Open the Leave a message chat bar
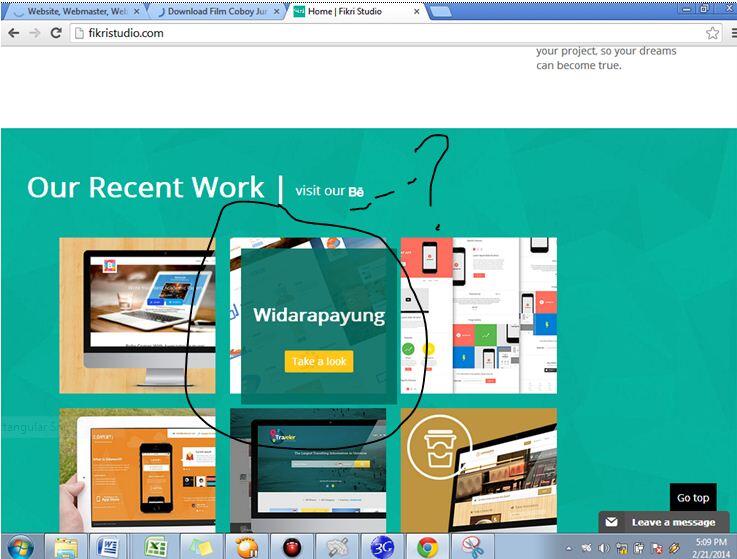 coord(664,522)
